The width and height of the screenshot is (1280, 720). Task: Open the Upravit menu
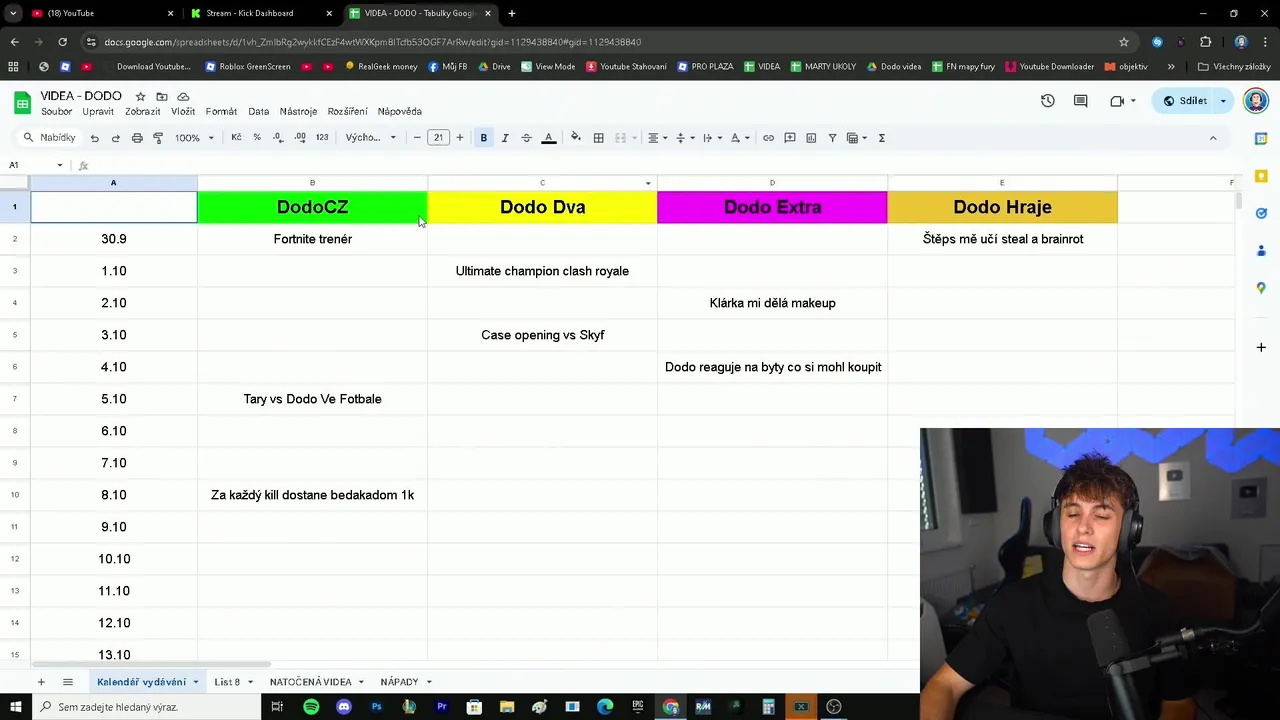coord(98,112)
